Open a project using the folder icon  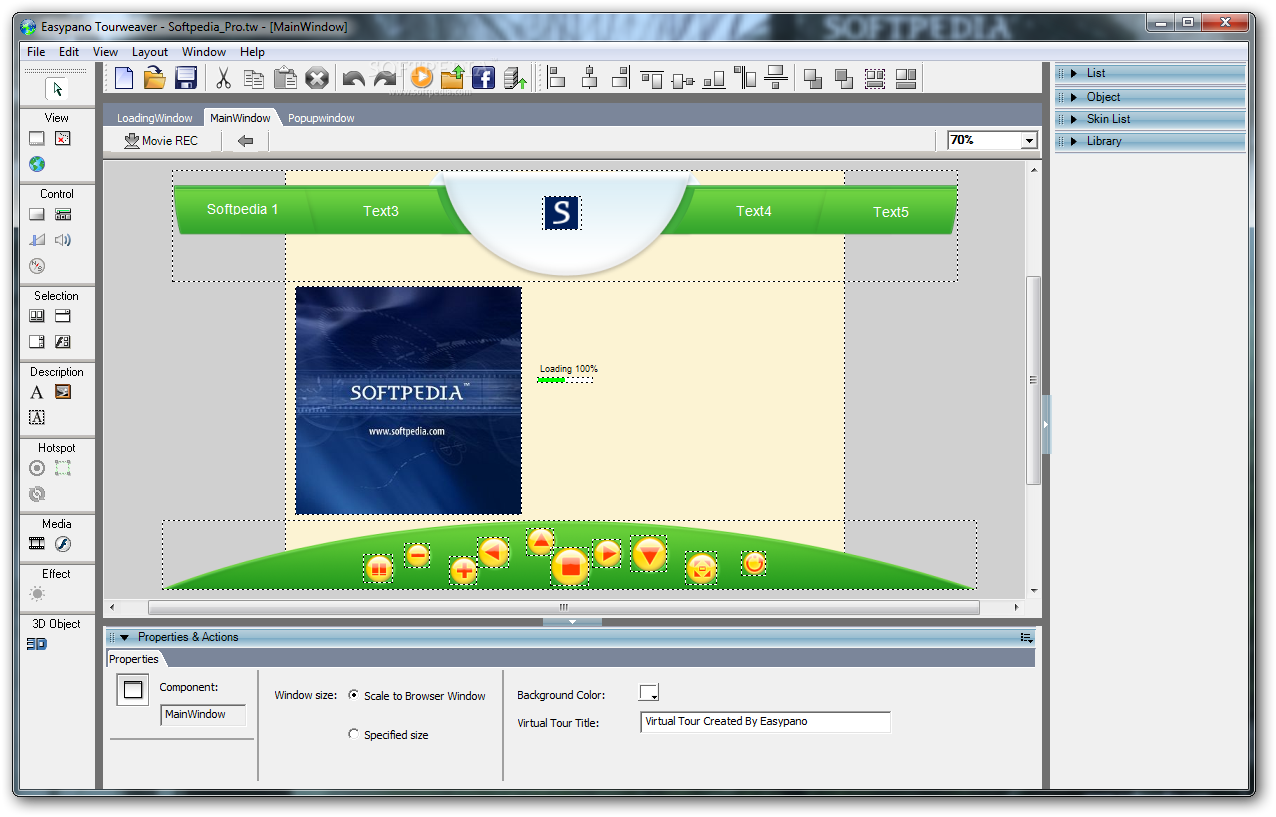pyautogui.click(x=154, y=78)
